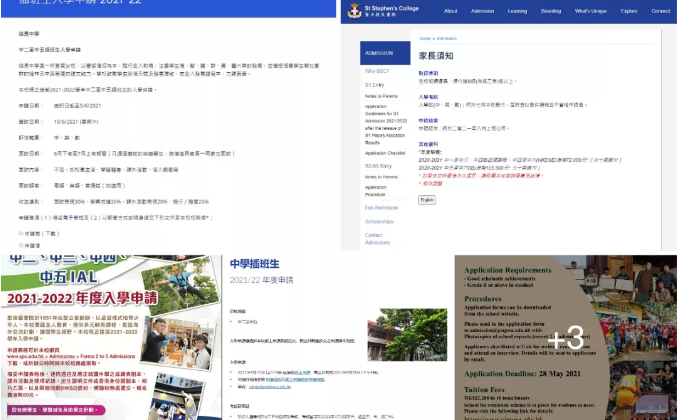The width and height of the screenshot is (677, 420).
Task: Open the Connect menu
Action: click(x=661, y=11)
